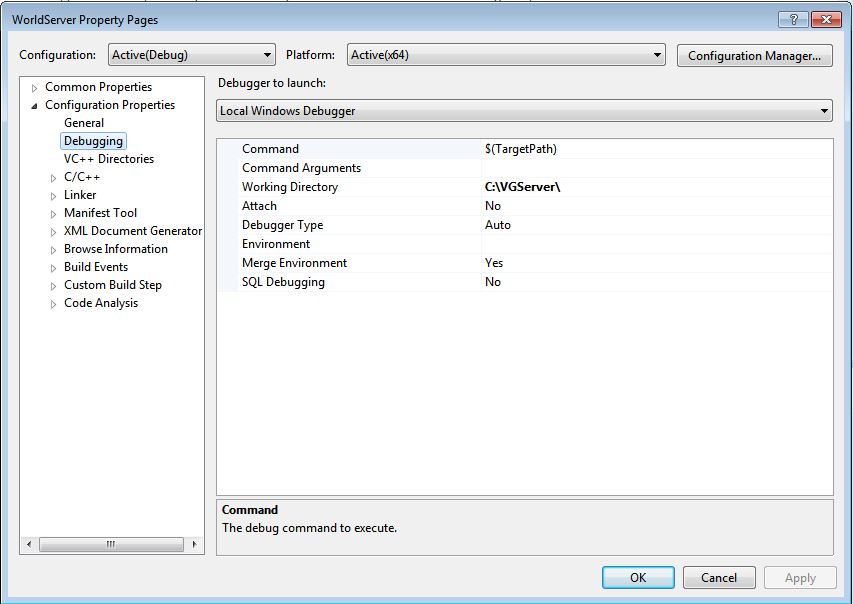Expand the Manifest Tool node
The width and height of the screenshot is (853, 604).
tap(54, 214)
